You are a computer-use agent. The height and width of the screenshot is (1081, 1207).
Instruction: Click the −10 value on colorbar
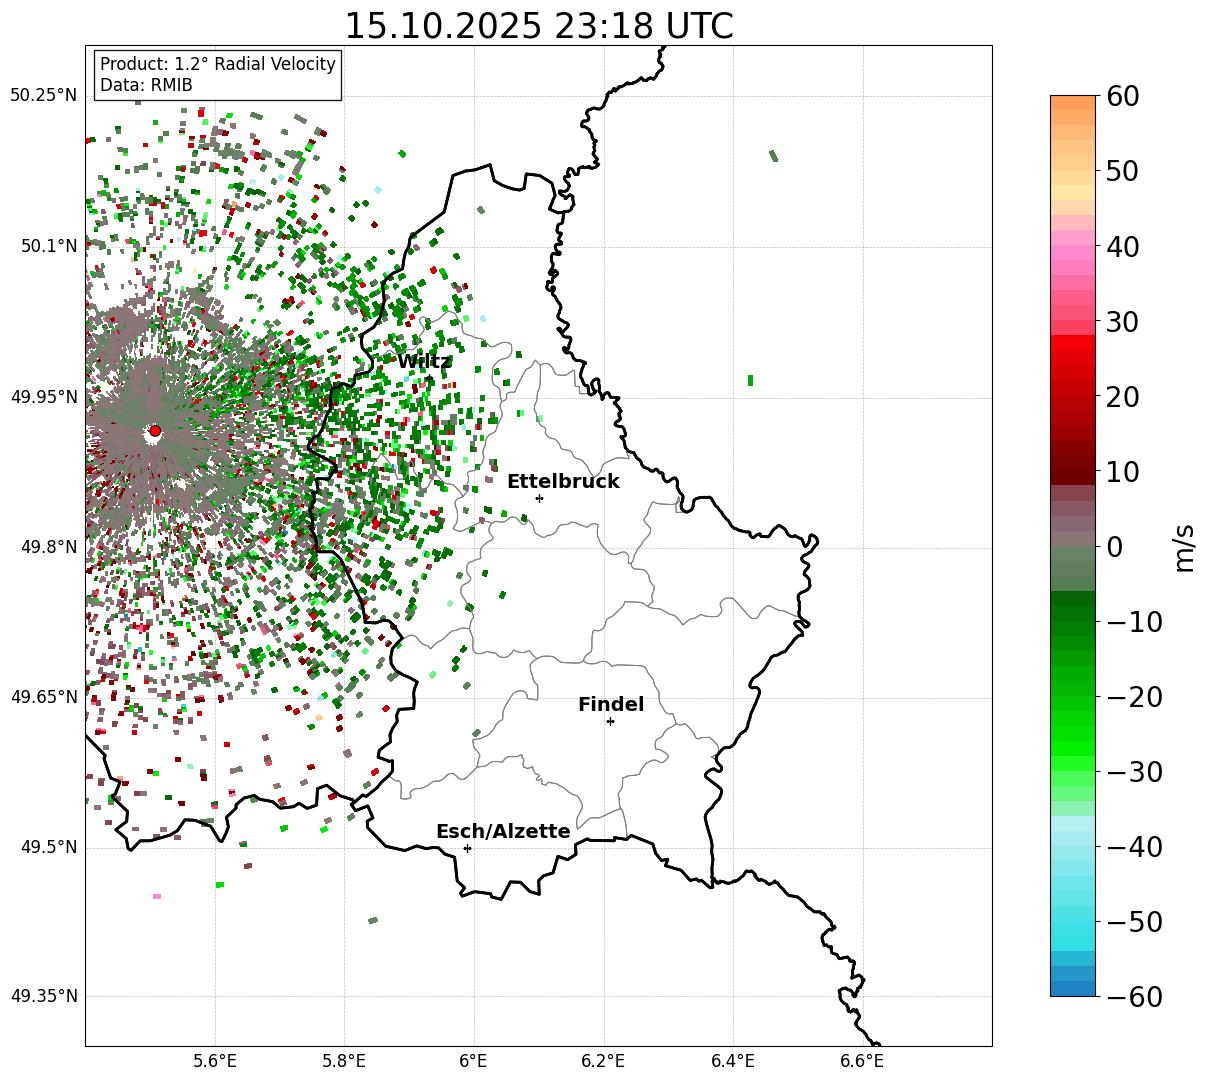point(1134,621)
